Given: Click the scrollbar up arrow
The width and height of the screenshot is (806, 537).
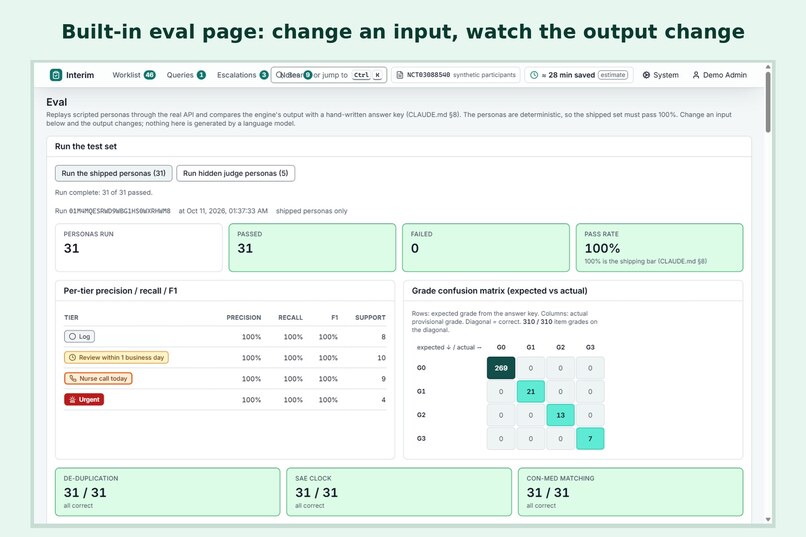Looking at the screenshot, I should coord(768,67).
